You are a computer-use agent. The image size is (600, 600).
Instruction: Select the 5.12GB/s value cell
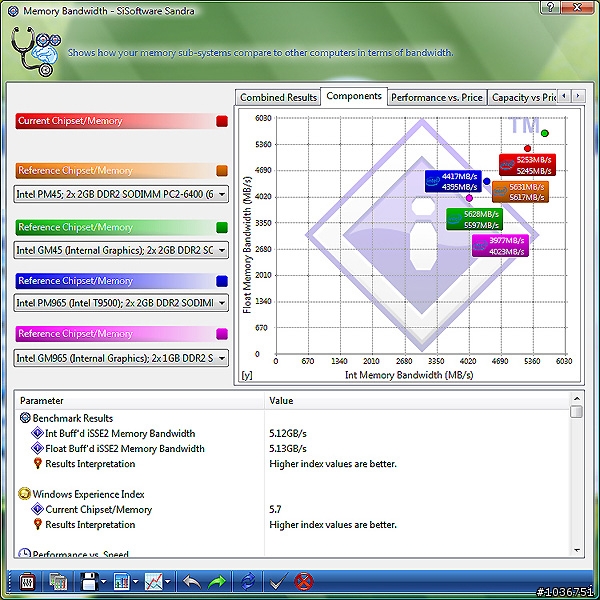point(288,434)
